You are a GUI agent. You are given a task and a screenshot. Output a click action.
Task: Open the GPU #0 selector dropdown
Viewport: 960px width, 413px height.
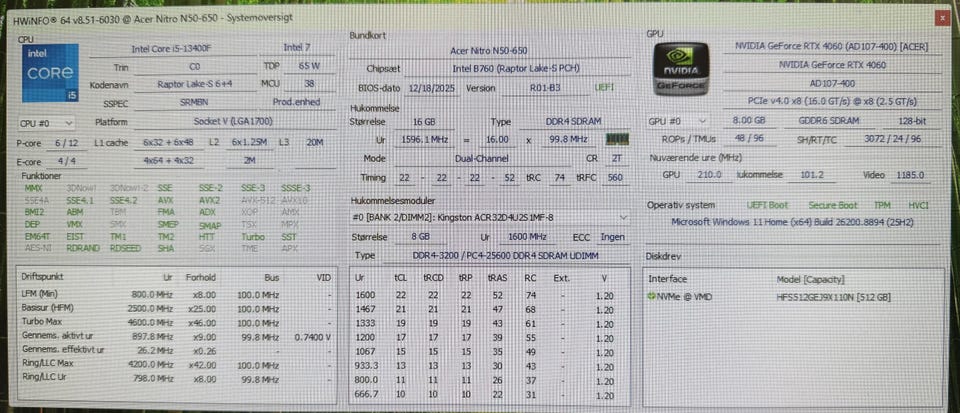[678, 121]
